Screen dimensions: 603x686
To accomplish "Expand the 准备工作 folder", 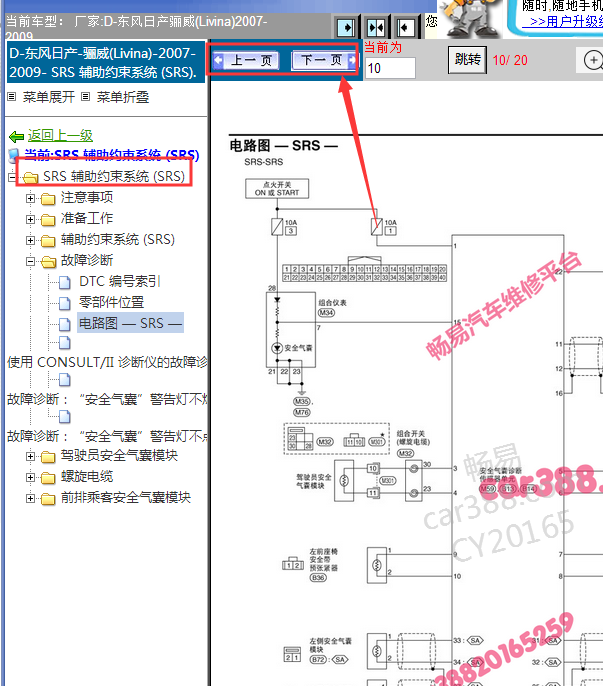I will pyautogui.click(x=30, y=219).
